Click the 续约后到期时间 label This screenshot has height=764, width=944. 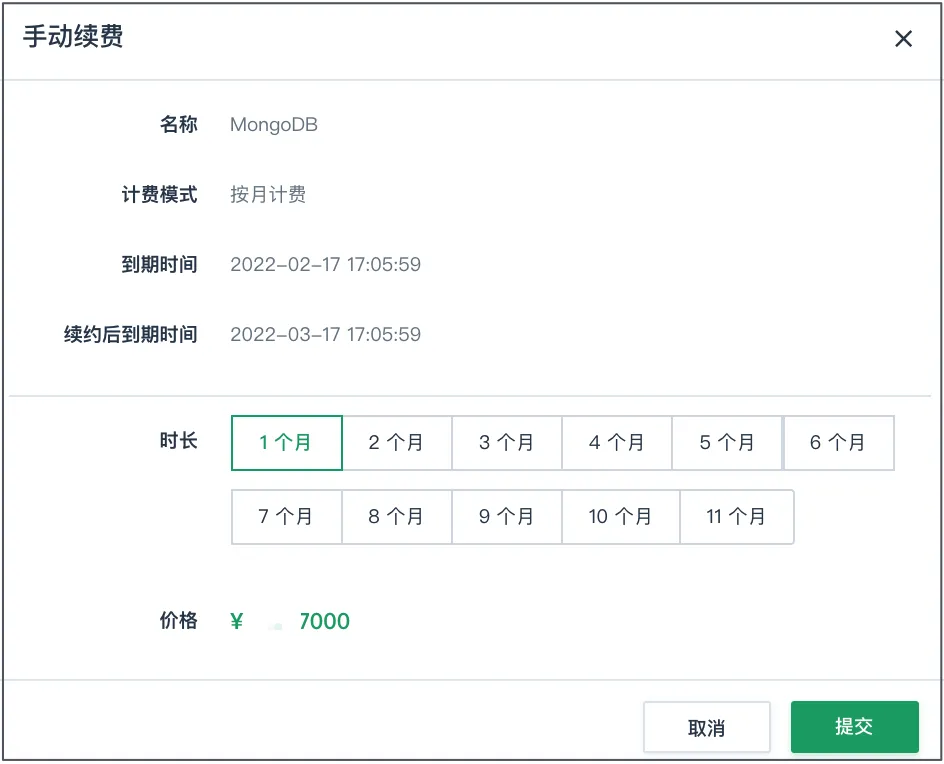131,334
